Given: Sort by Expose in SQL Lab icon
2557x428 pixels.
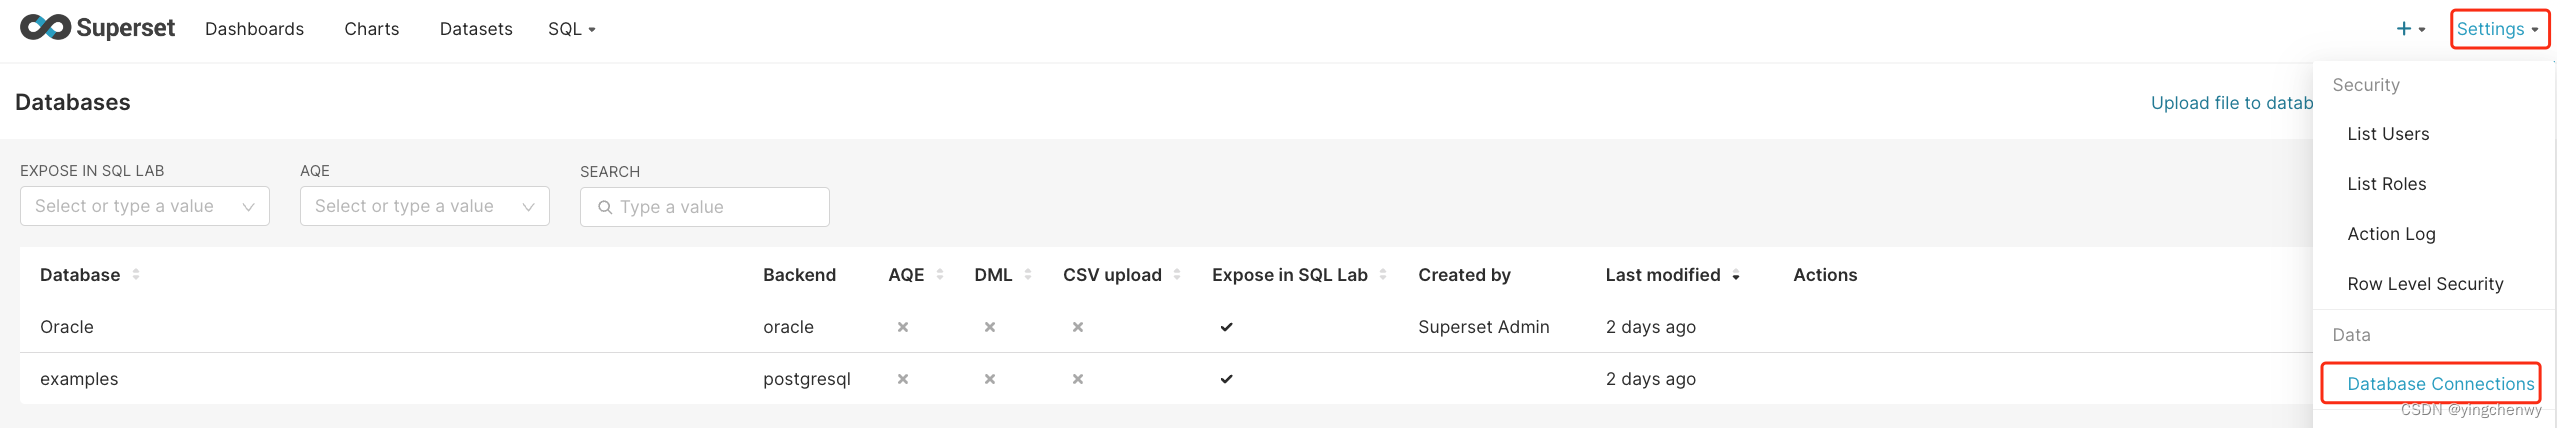Looking at the screenshot, I should coord(1383,274).
